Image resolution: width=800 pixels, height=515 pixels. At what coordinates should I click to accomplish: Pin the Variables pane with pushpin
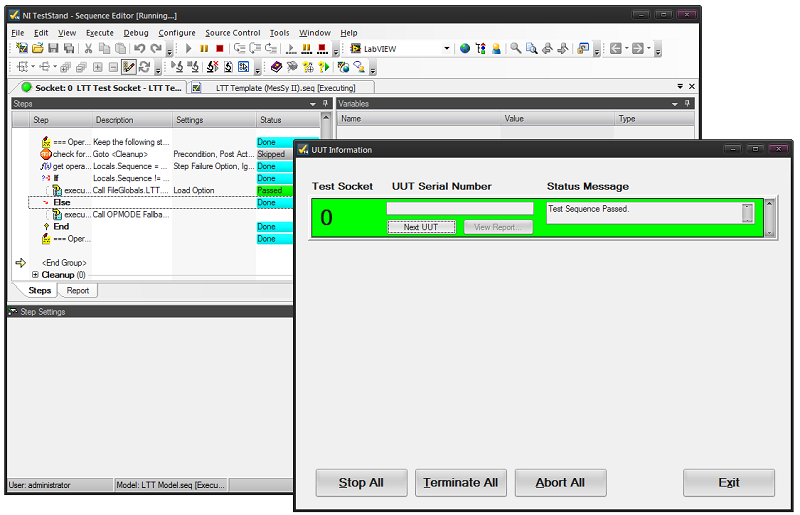(687, 103)
